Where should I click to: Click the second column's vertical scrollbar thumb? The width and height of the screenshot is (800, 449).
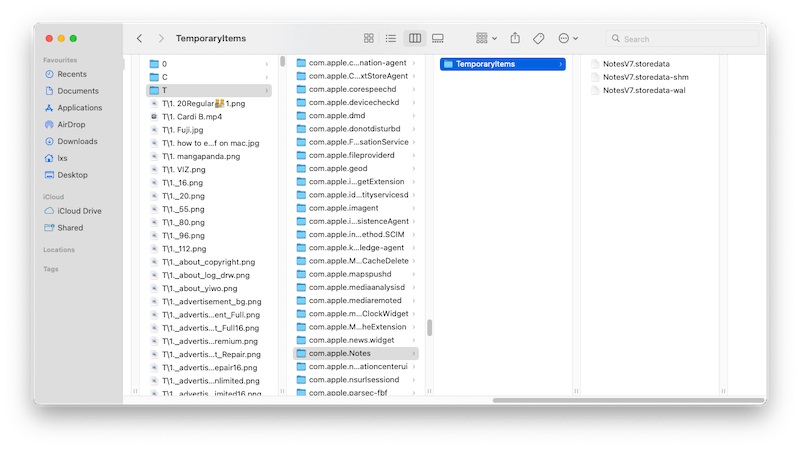tap(430, 328)
